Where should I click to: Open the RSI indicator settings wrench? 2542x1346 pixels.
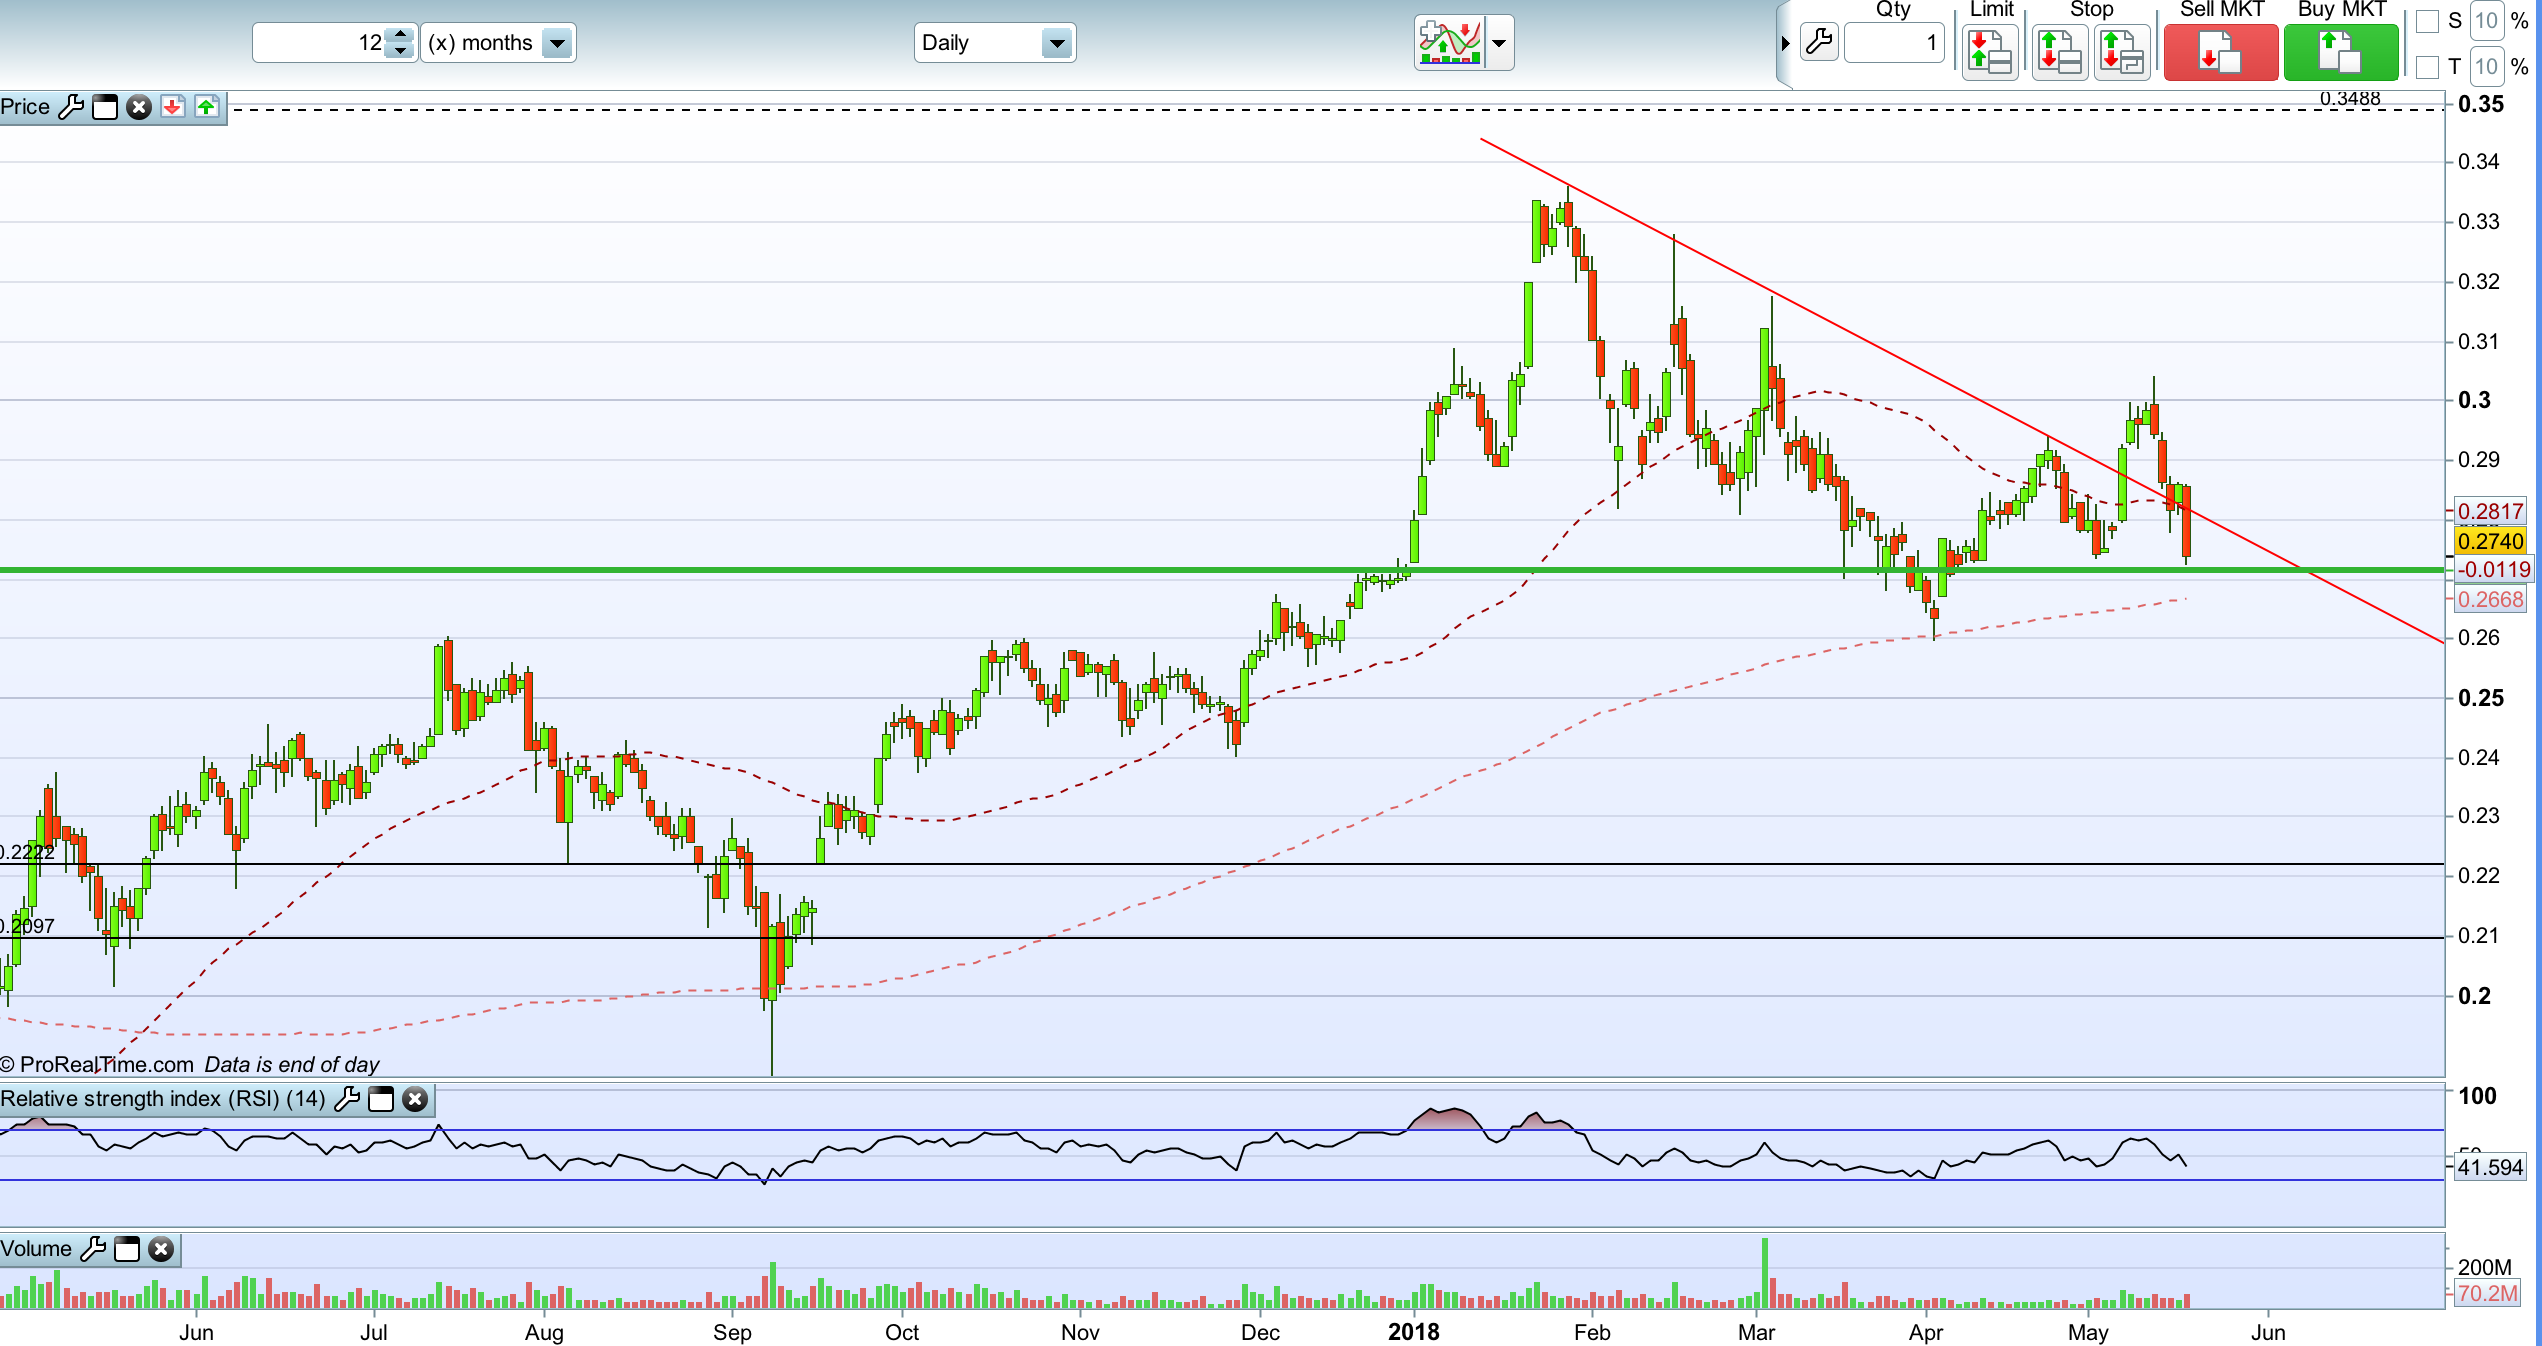pyautogui.click(x=346, y=1099)
